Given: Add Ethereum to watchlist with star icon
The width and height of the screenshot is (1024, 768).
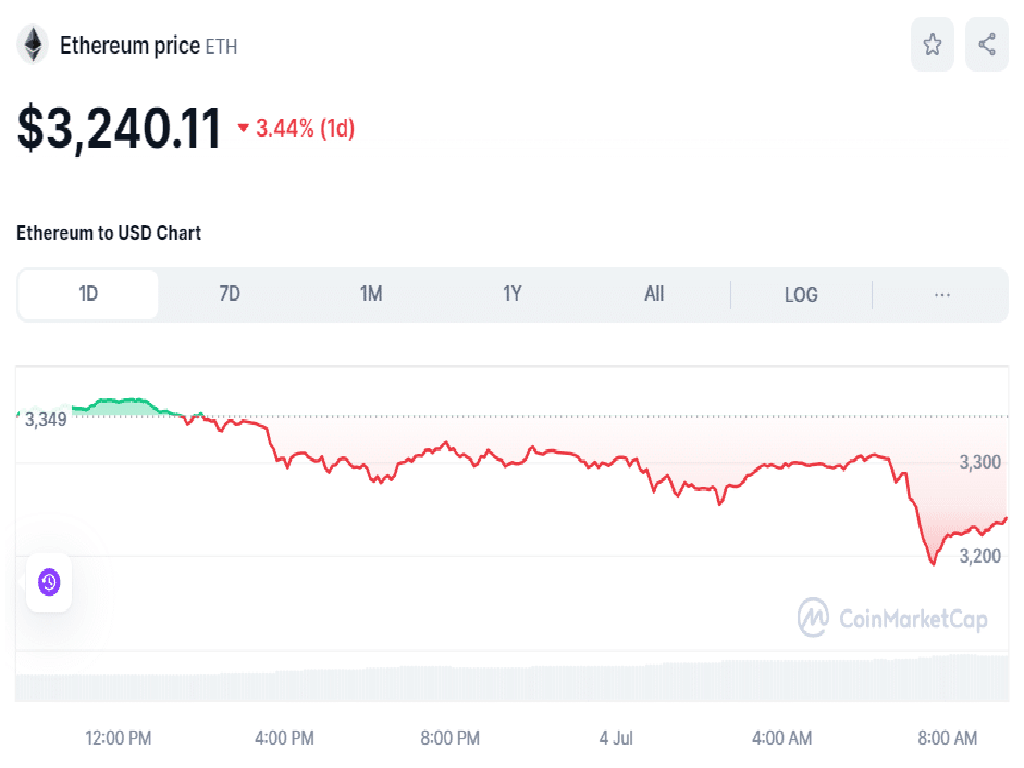Looking at the screenshot, I should click(x=932, y=44).
